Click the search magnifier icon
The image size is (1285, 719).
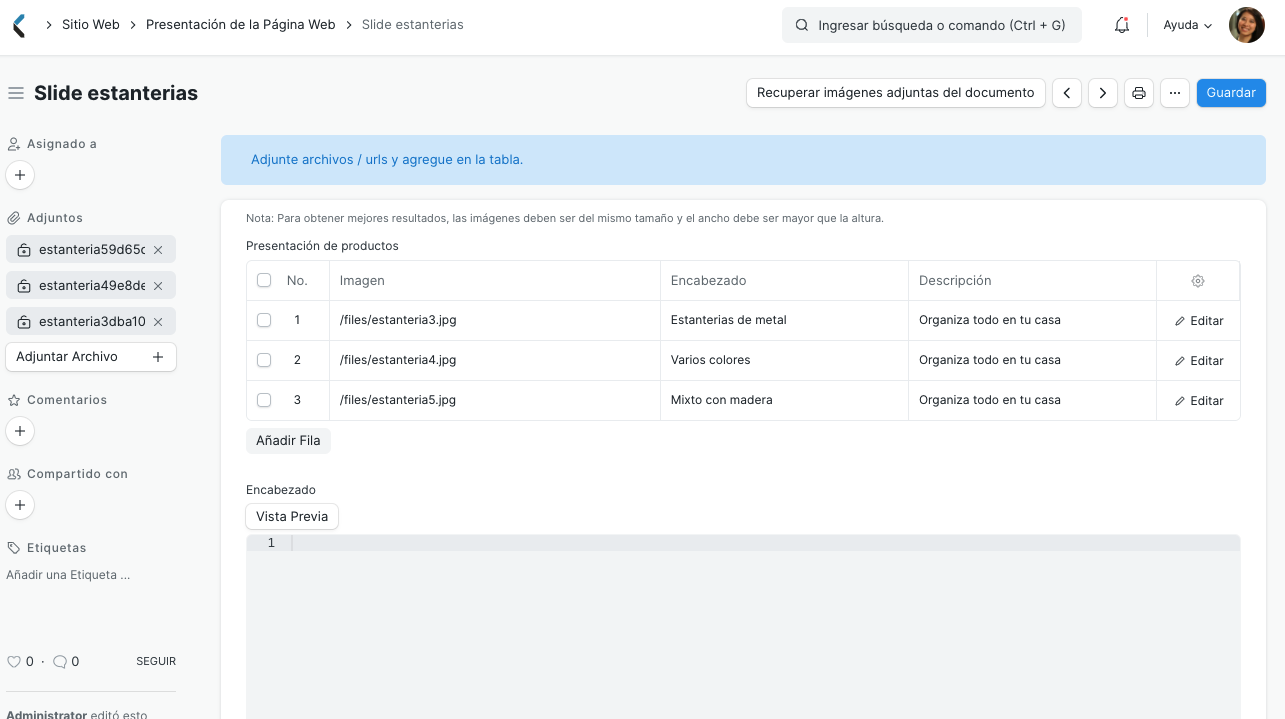click(801, 25)
